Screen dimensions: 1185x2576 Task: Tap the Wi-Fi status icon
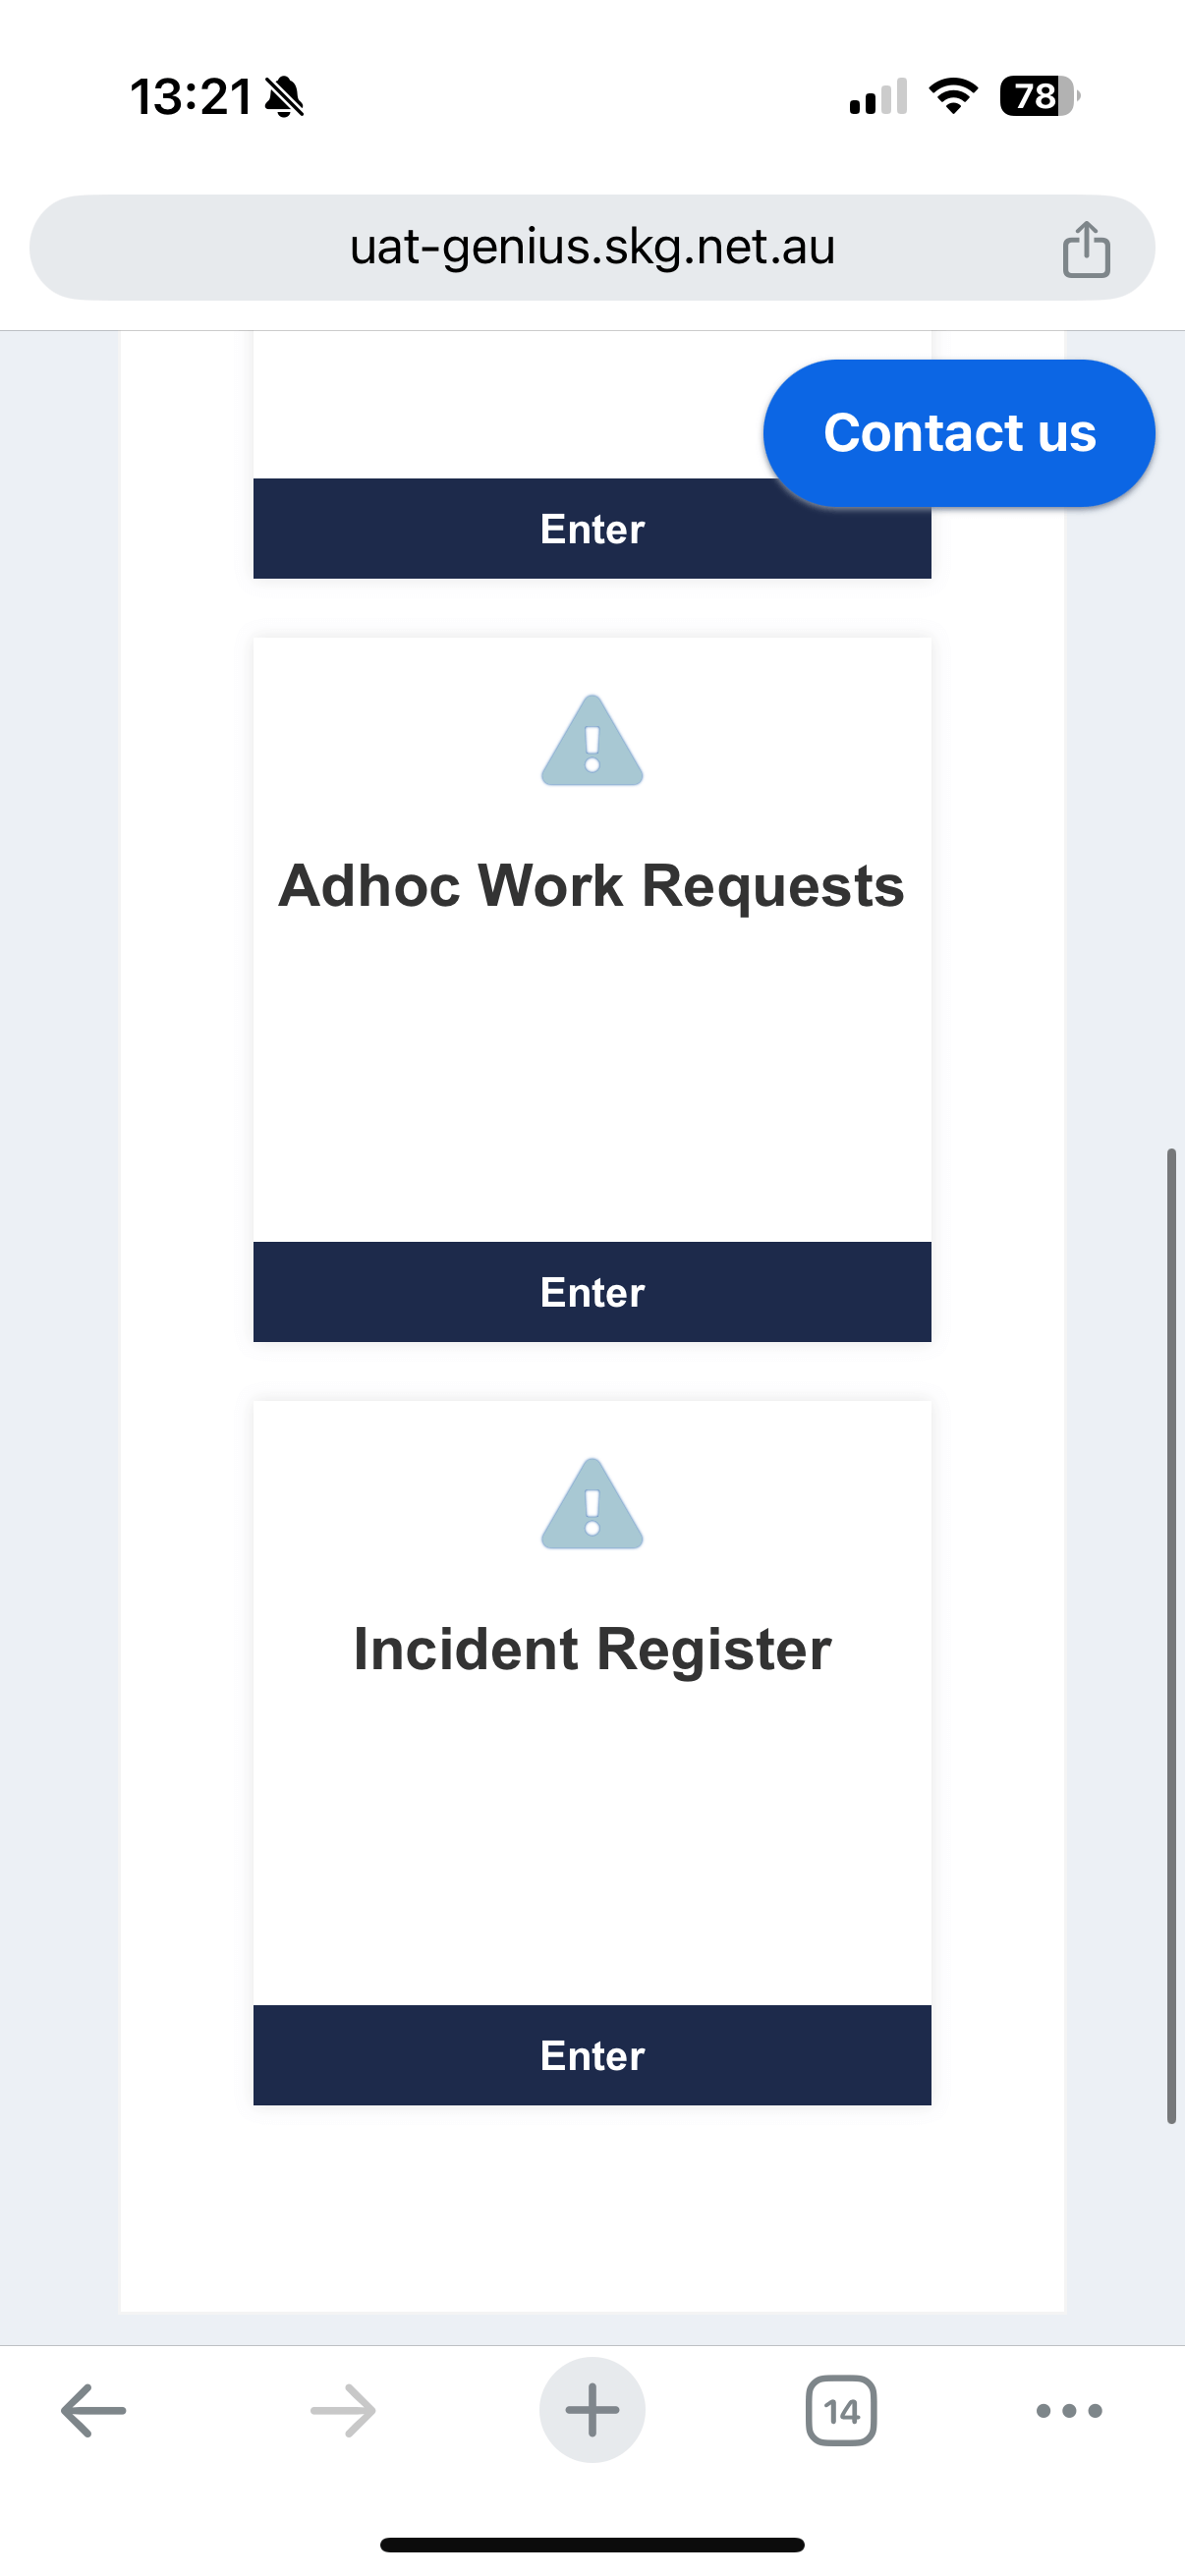954,96
